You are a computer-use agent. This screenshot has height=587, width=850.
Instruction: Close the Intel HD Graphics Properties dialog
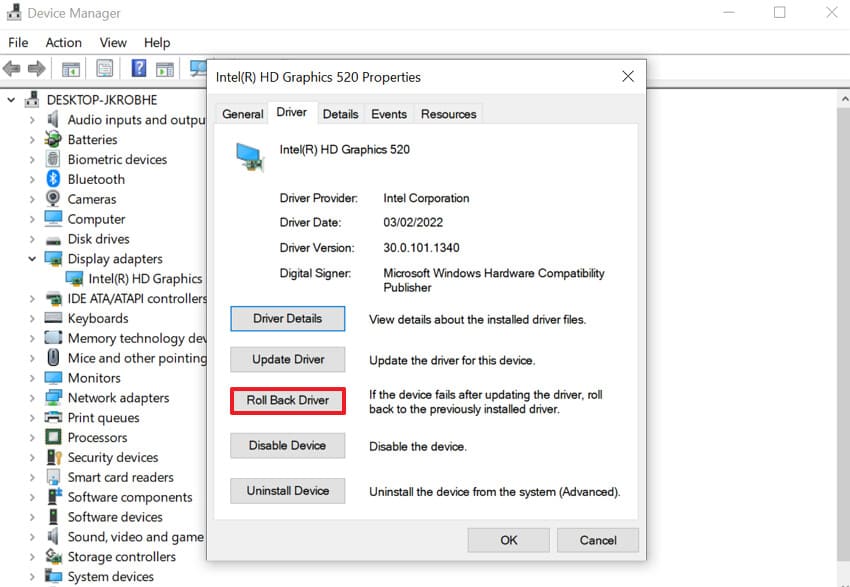(x=628, y=76)
